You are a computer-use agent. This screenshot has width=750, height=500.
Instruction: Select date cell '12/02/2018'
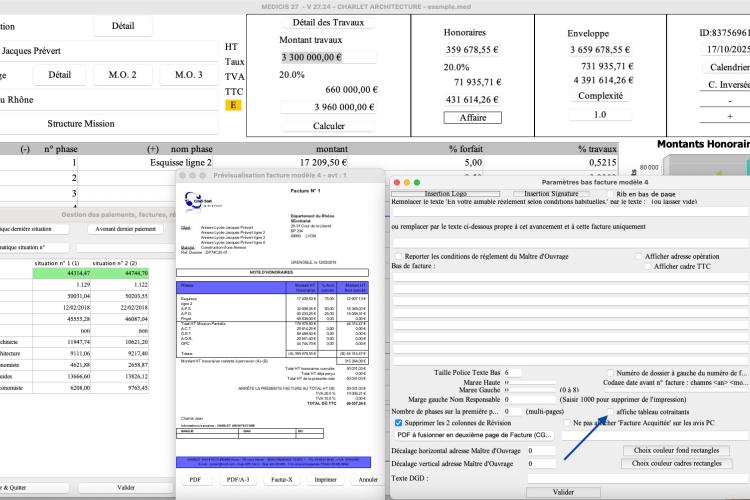(x=62, y=308)
